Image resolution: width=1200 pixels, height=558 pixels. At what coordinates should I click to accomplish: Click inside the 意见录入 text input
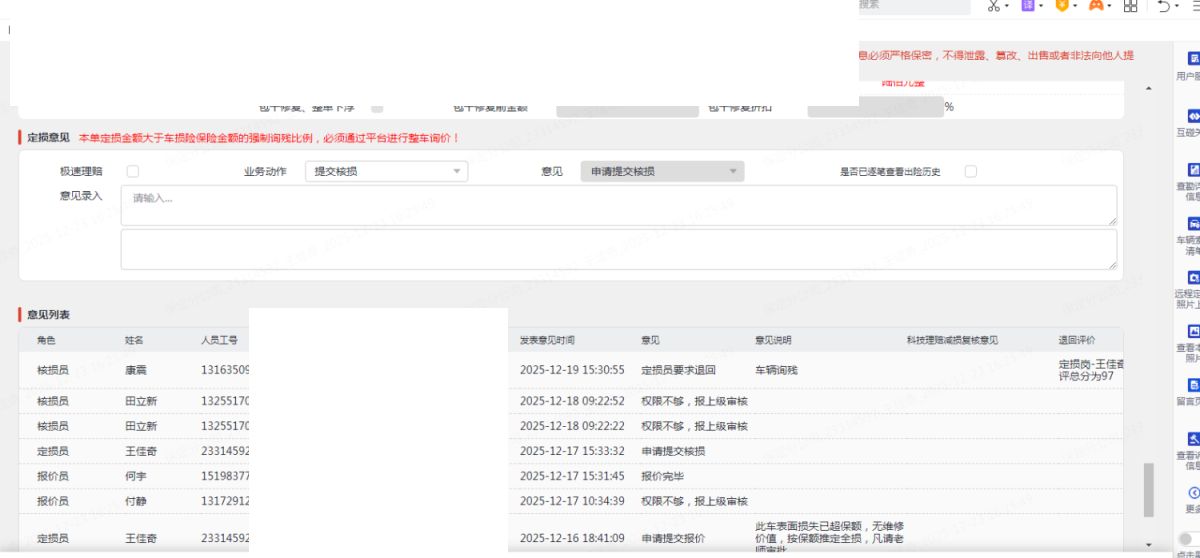coord(618,205)
